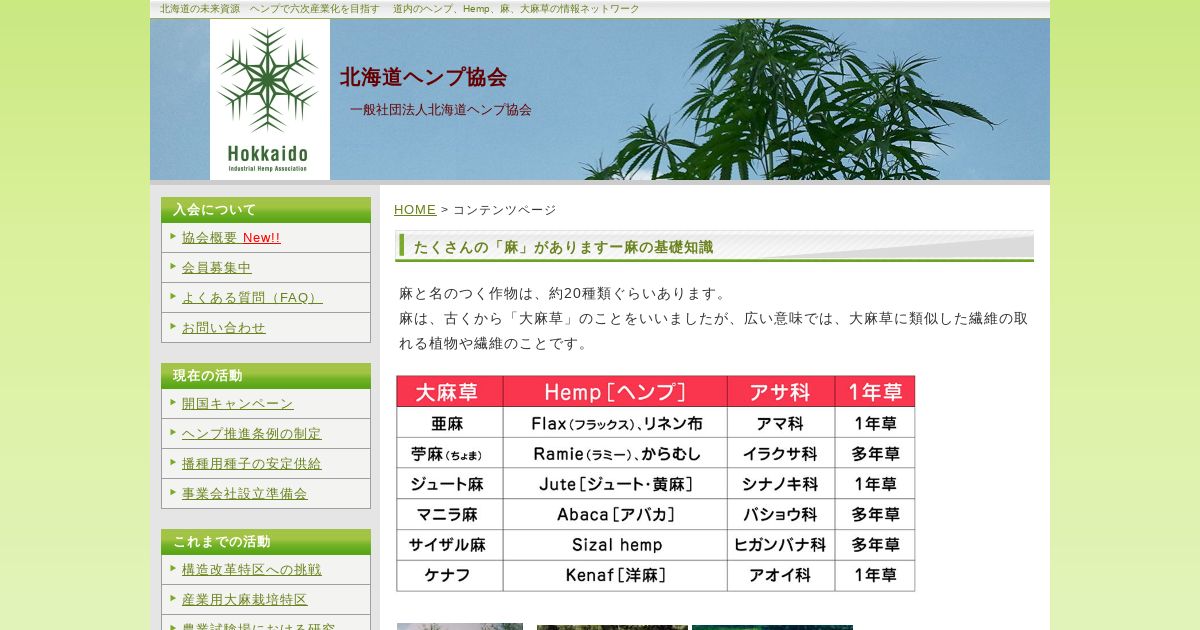The image size is (1200, 630).
Task: Click the アマ科 table cell
Action: (x=781, y=423)
